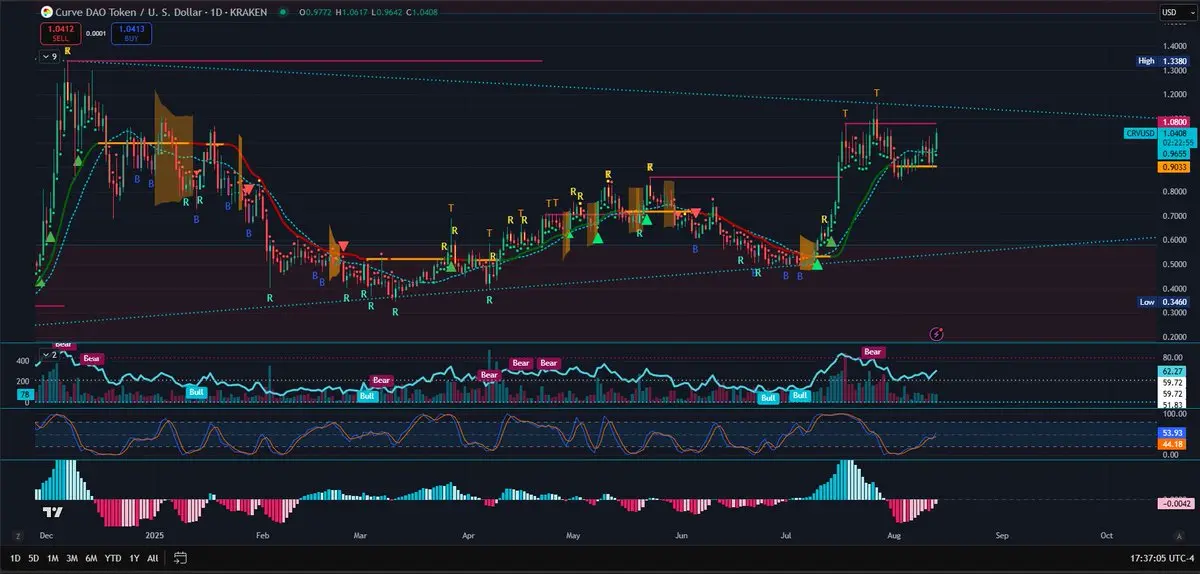Screen dimensions: 1200x574
Task: Expand the collapsed 9 indicators legend
Action: pyautogui.click(x=48, y=57)
